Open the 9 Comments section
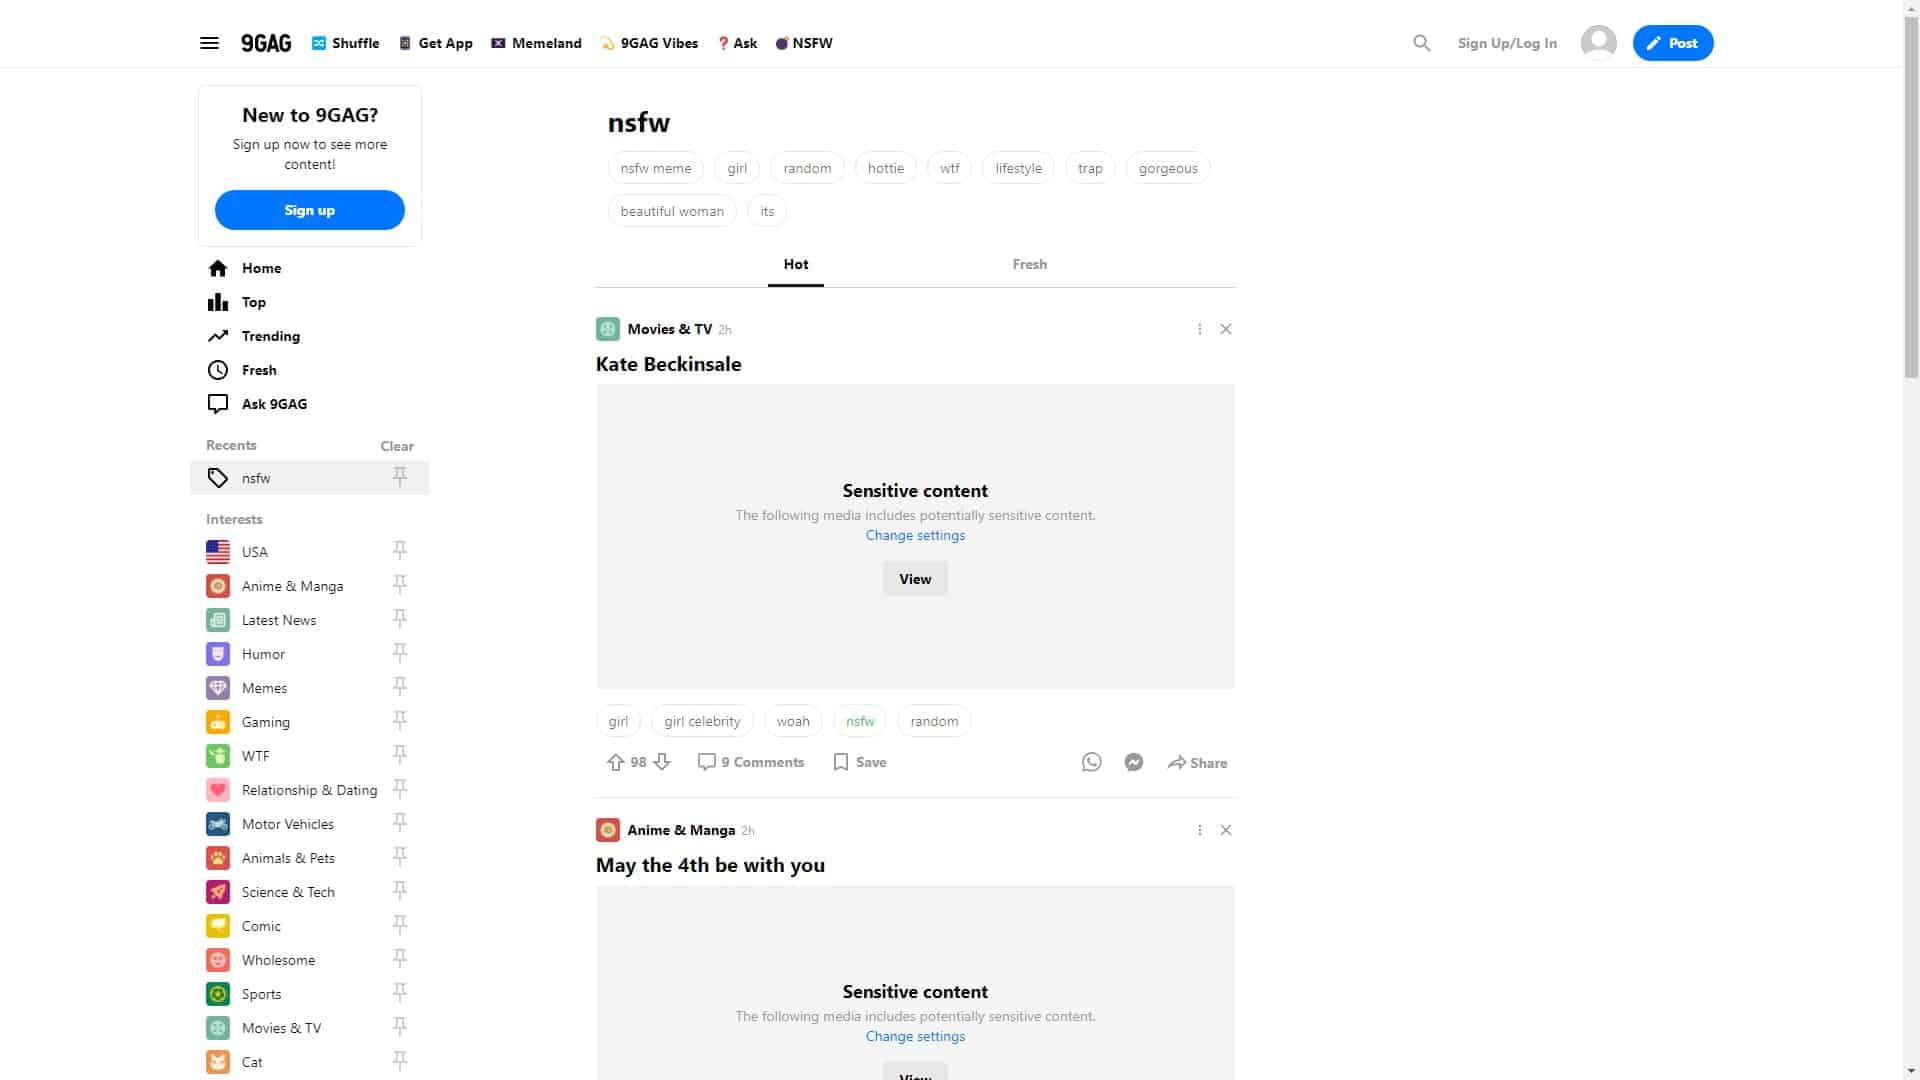Screen dimensions: 1920x1080 [751, 763]
